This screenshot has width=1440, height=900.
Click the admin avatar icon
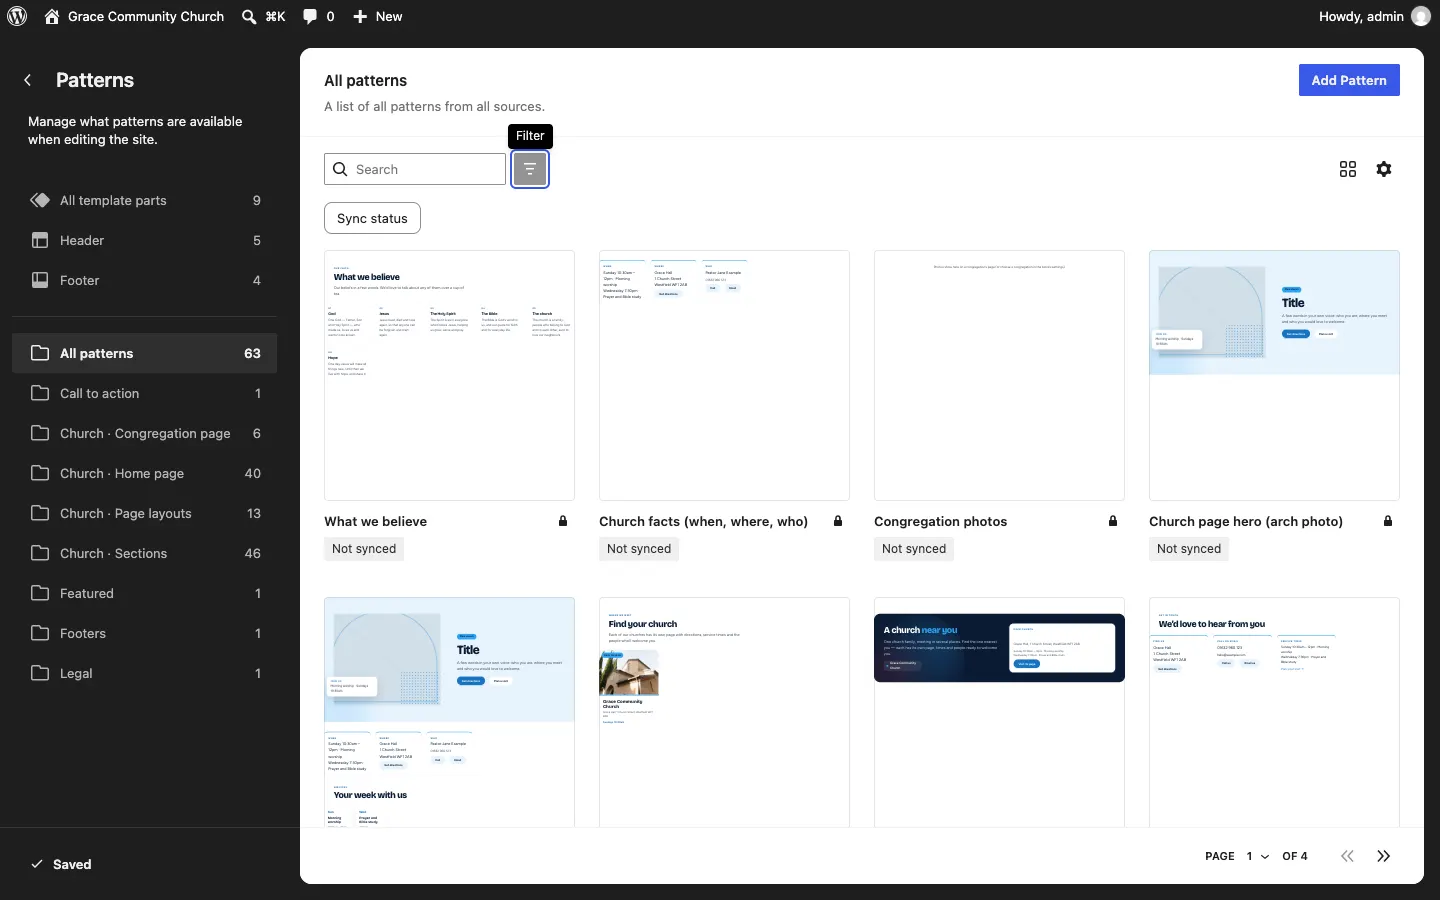pyautogui.click(x=1420, y=16)
